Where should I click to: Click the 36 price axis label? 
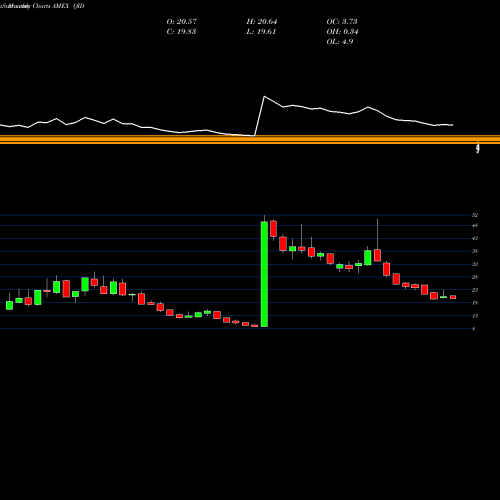tap(475, 251)
